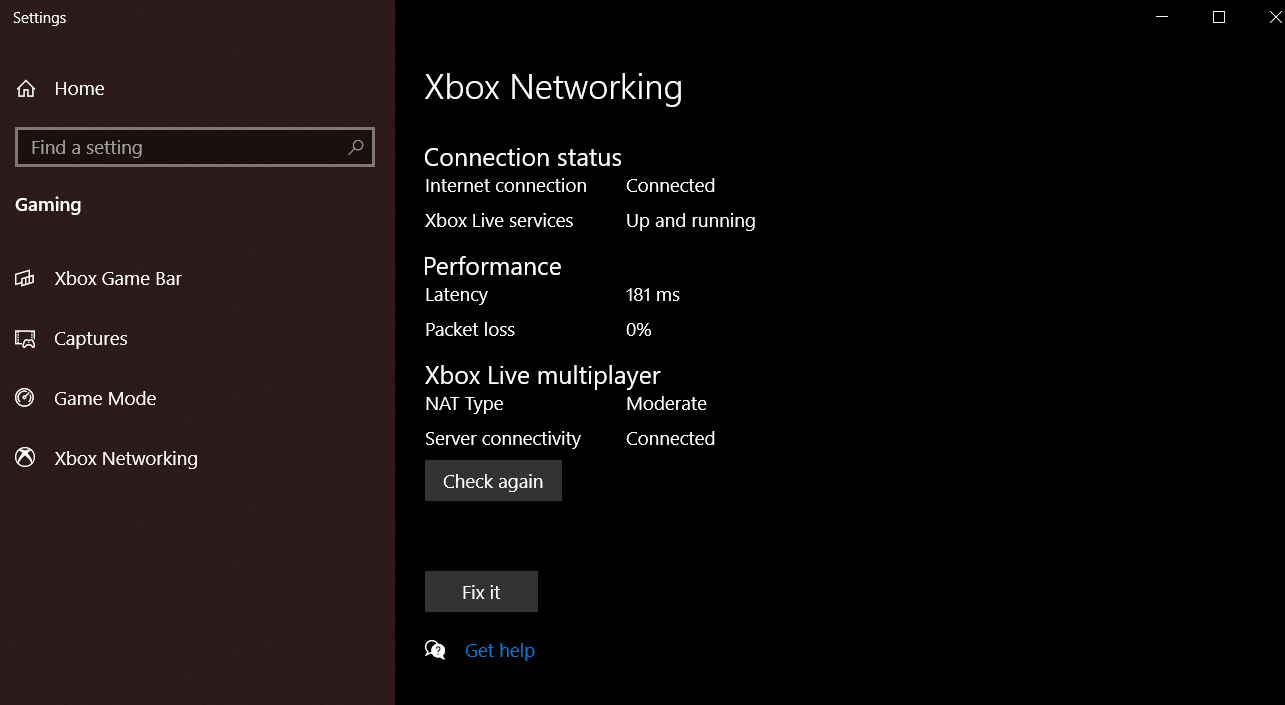
Task: Click the Xbox Live services label
Action: (499, 221)
